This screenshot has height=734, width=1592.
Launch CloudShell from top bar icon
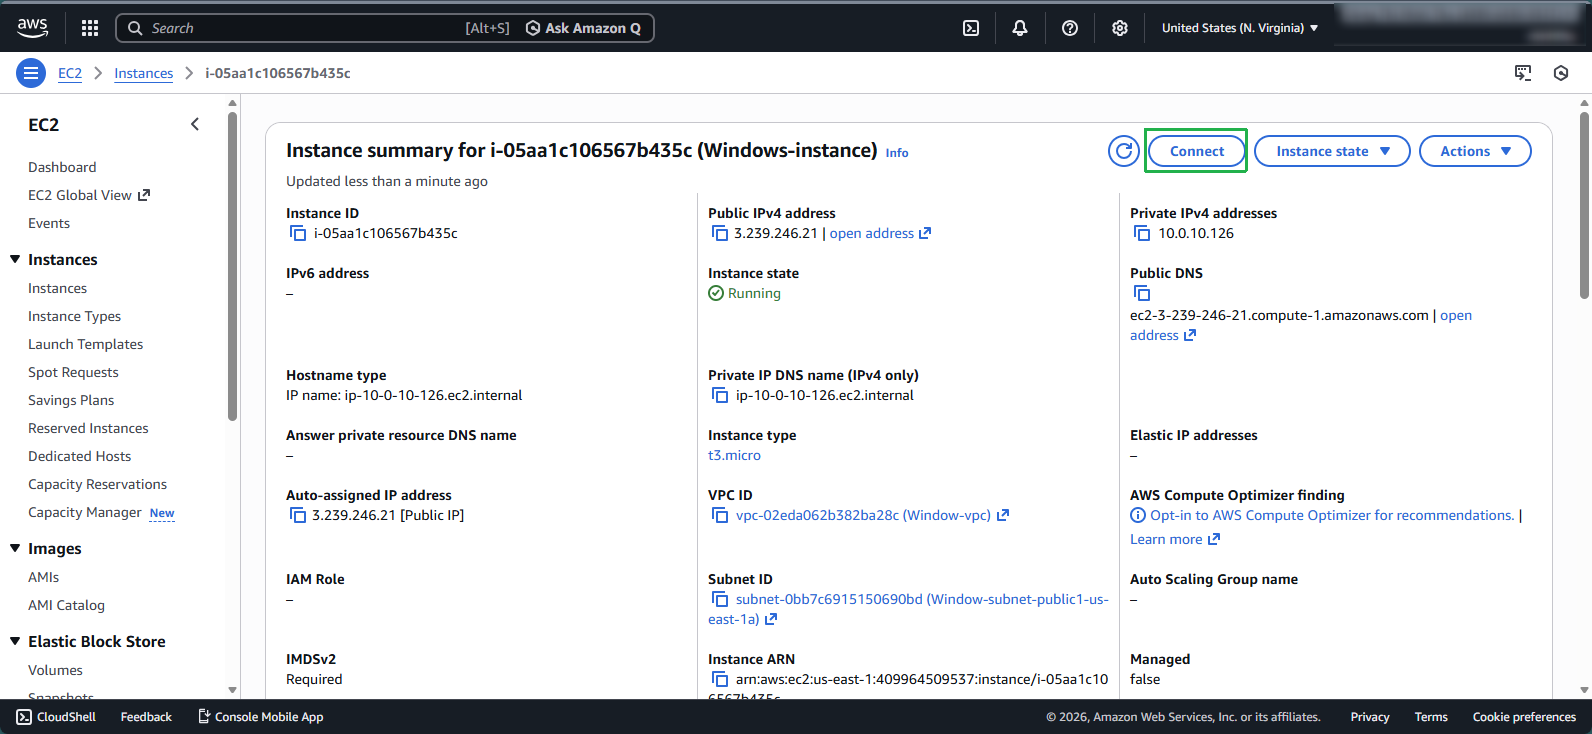coord(971,28)
